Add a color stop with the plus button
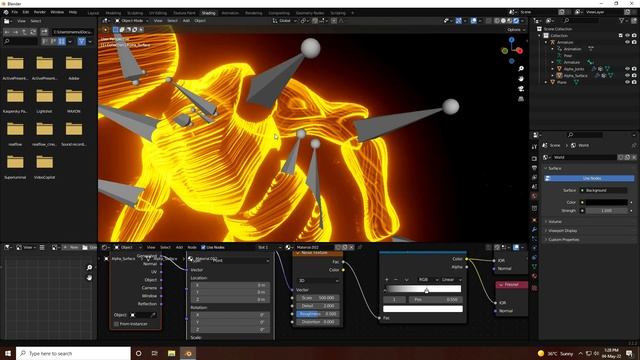 387,280
